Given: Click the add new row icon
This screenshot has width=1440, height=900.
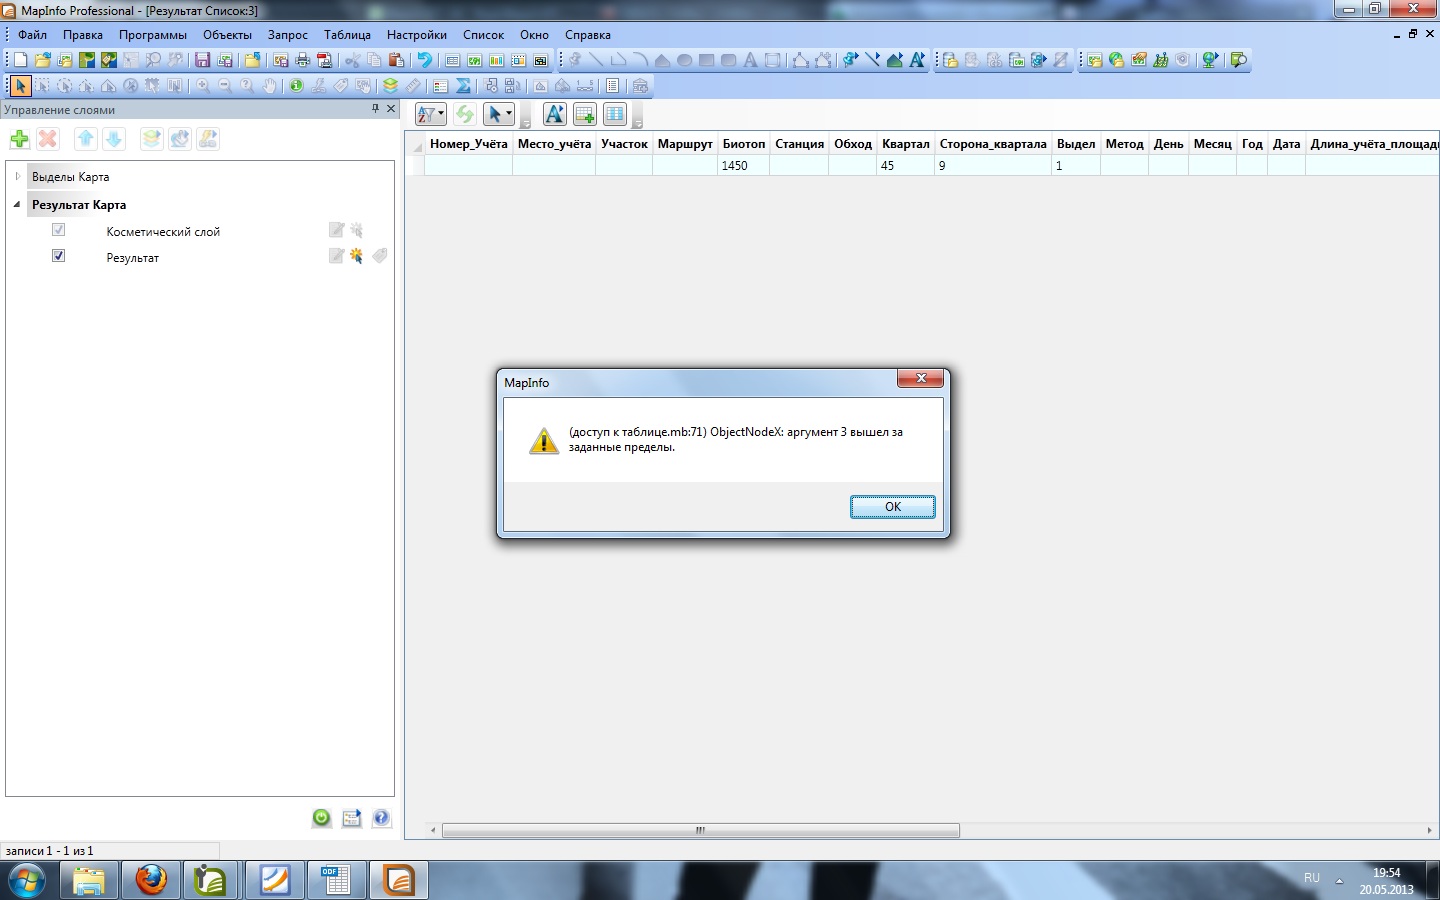Looking at the screenshot, I should pyautogui.click(x=585, y=114).
